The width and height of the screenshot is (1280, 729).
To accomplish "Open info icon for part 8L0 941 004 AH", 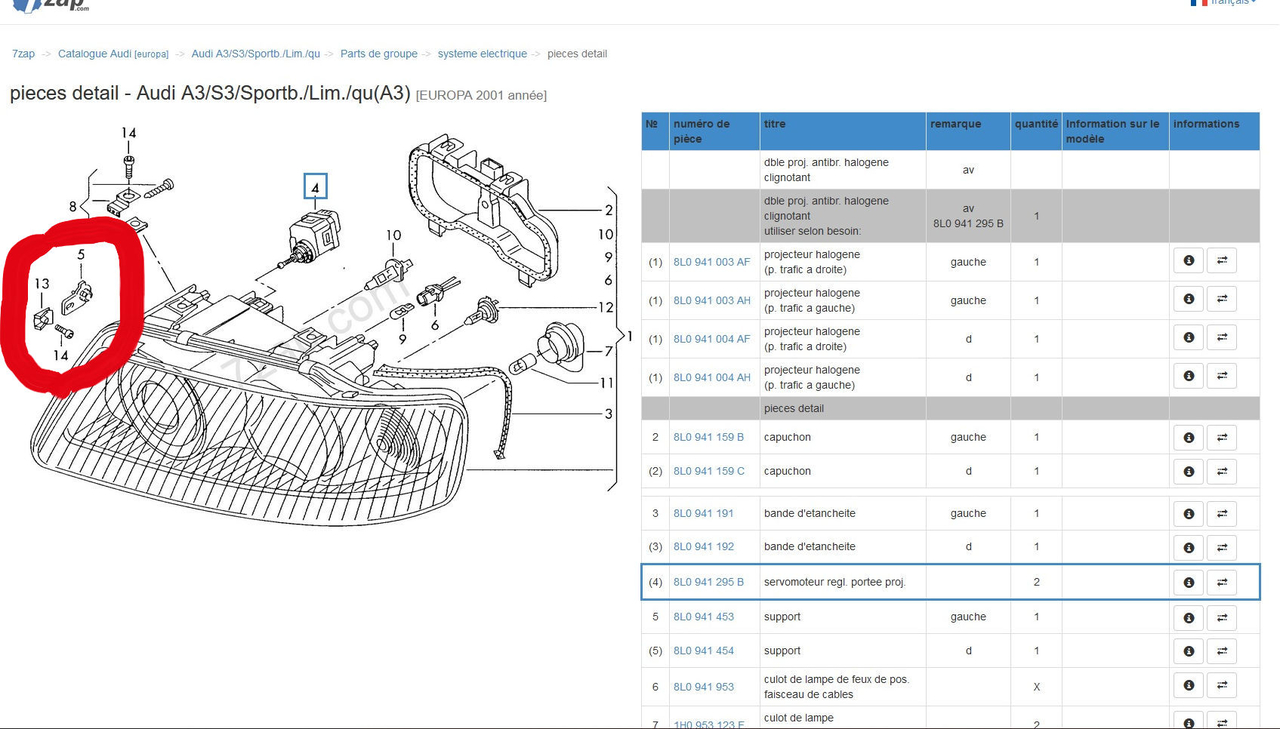I will (1188, 376).
